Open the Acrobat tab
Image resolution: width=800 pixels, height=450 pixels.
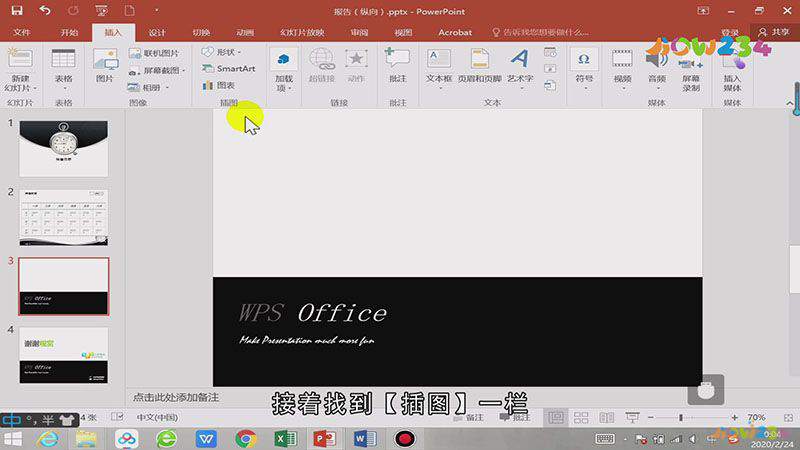click(455, 32)
